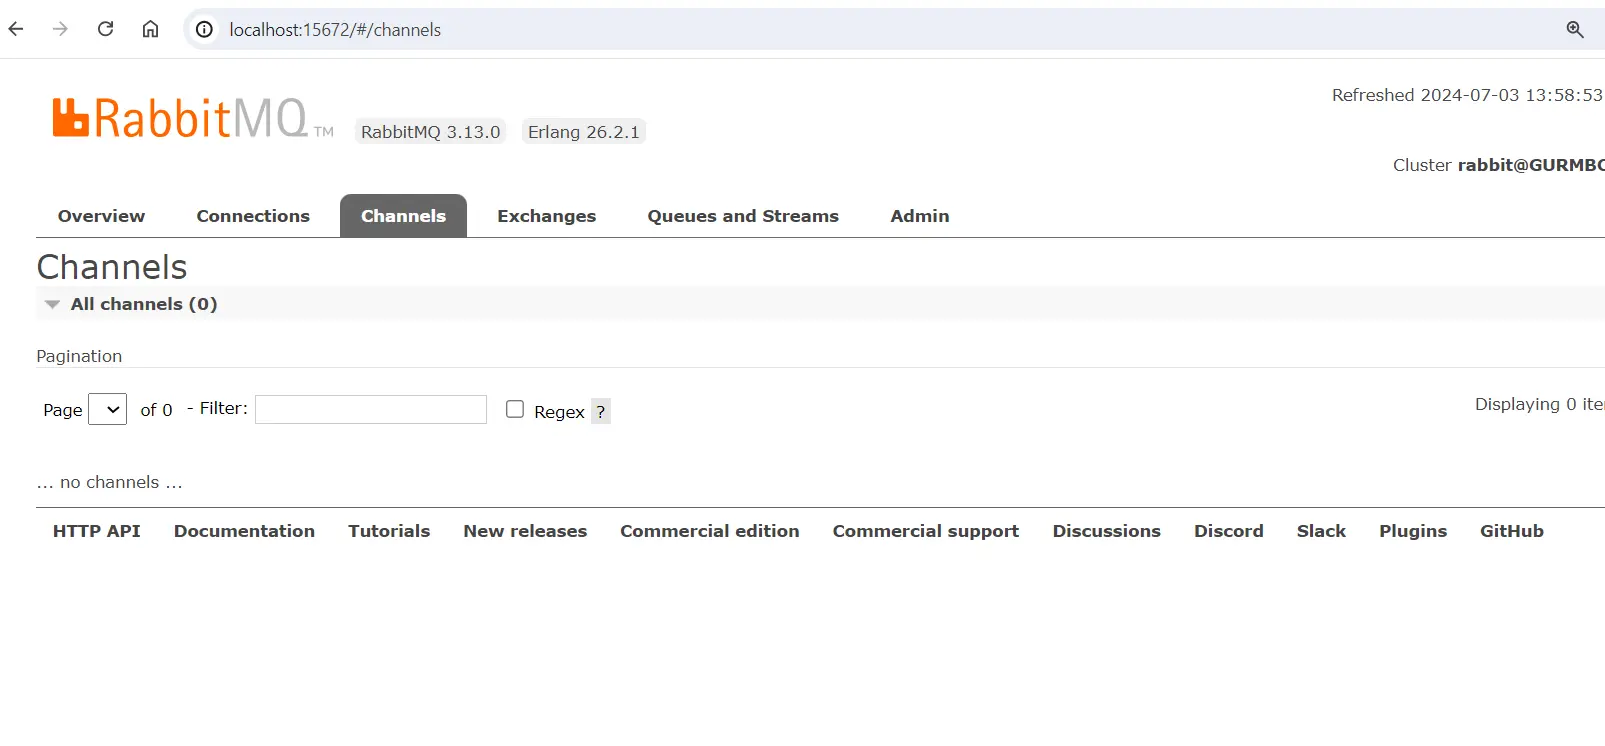Click the 'Displaying 0 items' text
This screenshot has height=746, width=1605.
click(x=1540, y=404)
